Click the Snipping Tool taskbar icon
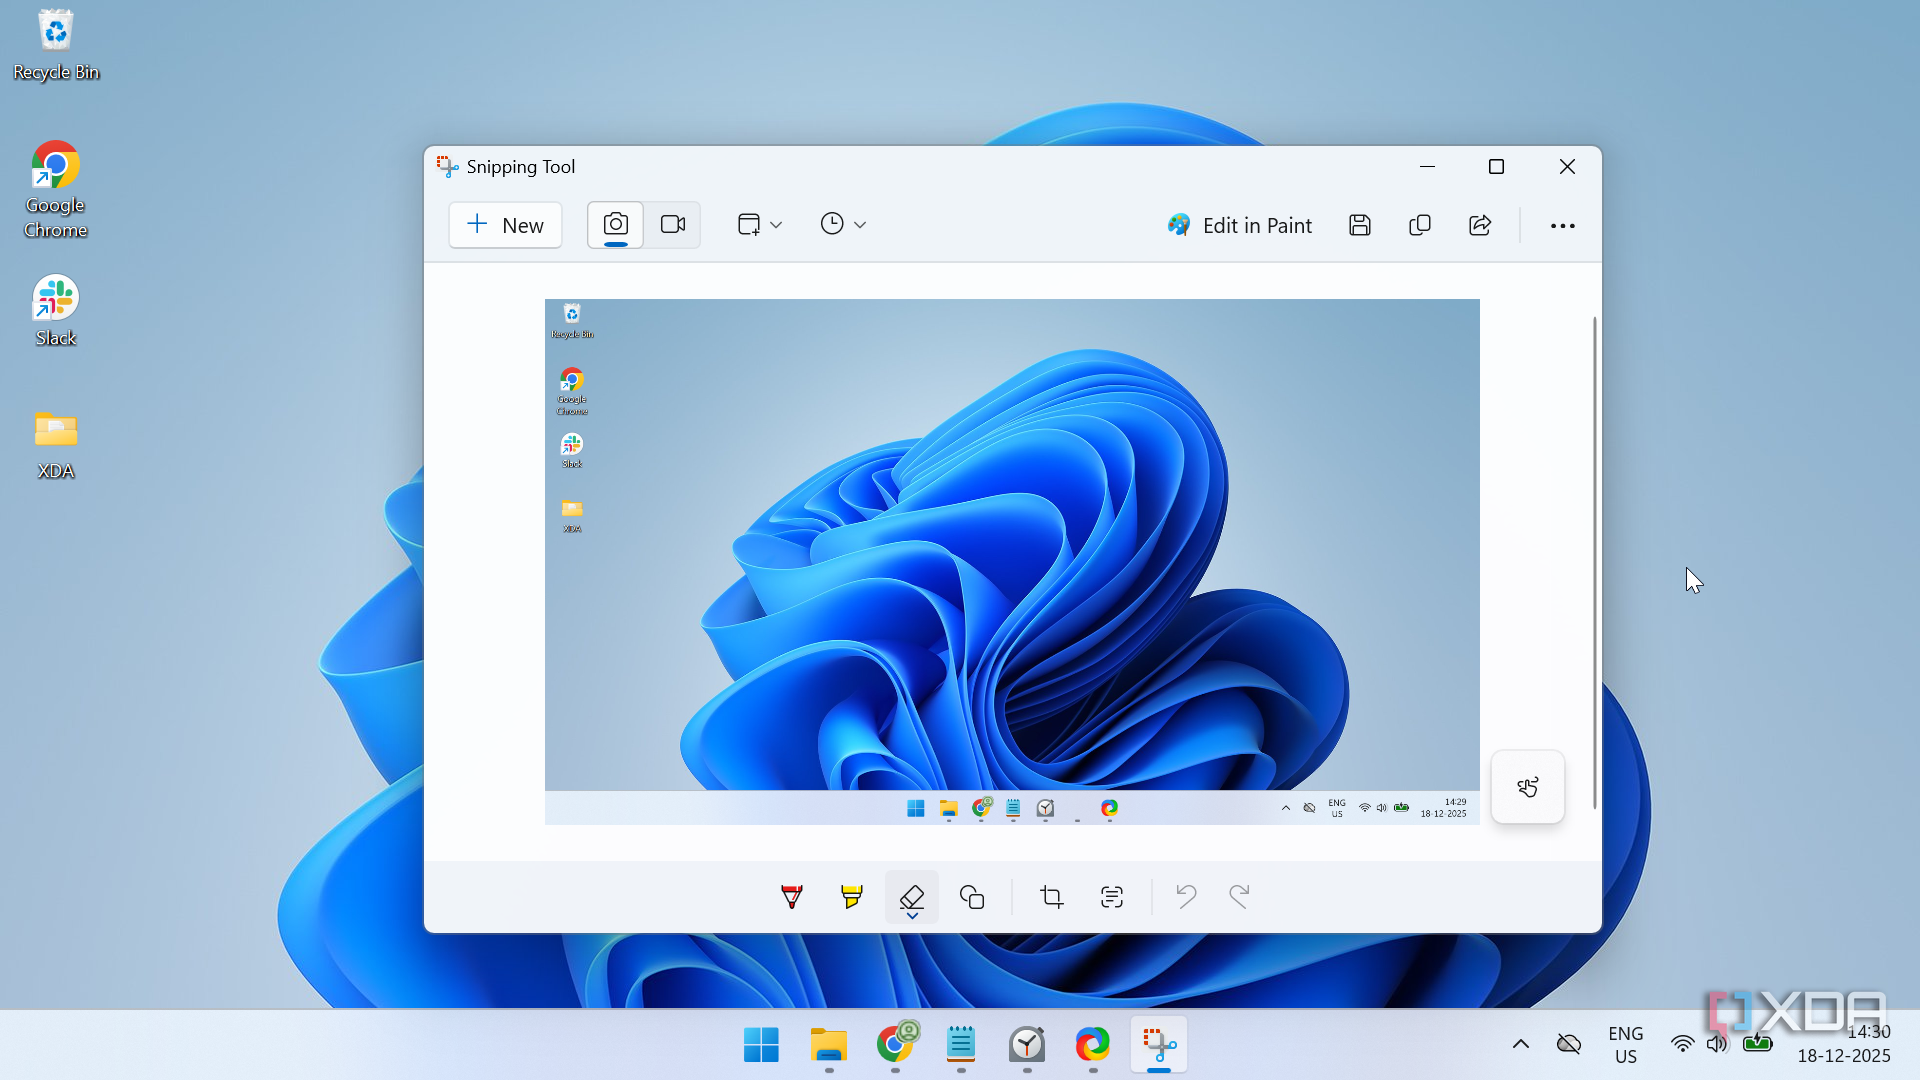Image resolution: width=1920 pixels, height=1080 pixels. 1159,1045
